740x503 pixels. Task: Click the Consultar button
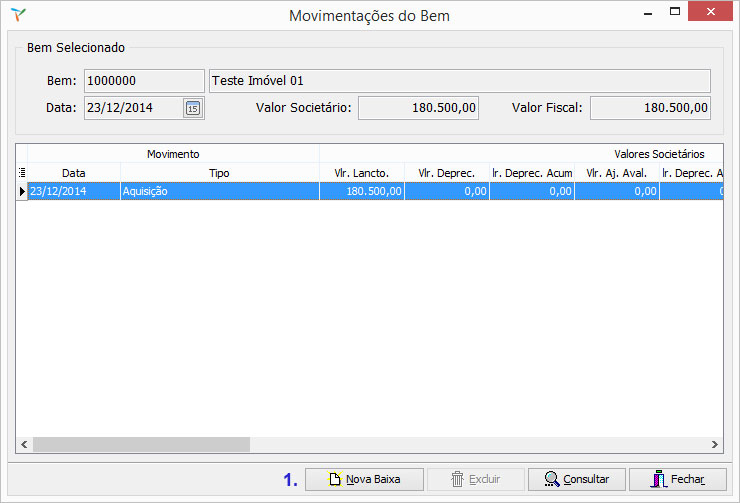click(576, 479)
